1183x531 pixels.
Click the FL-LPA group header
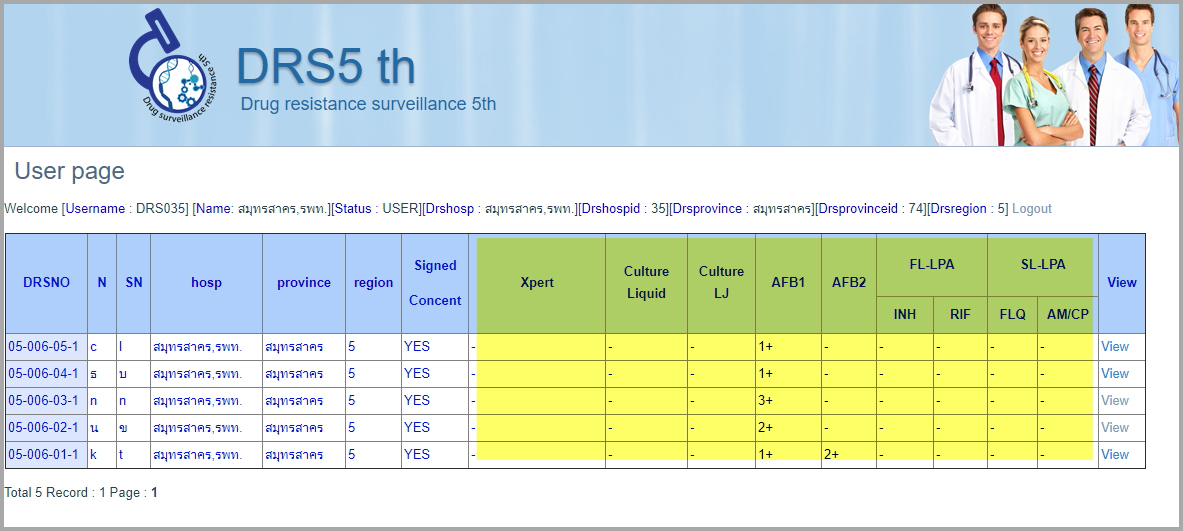[931, 265]
